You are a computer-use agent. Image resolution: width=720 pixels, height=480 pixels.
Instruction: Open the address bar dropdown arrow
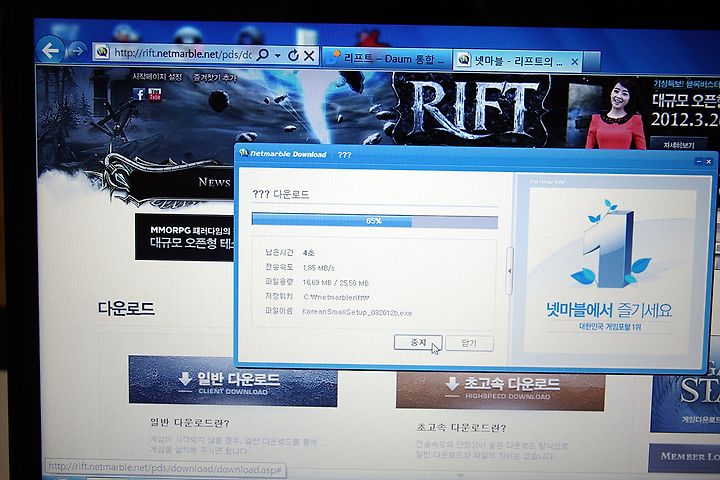click(278, 56)
